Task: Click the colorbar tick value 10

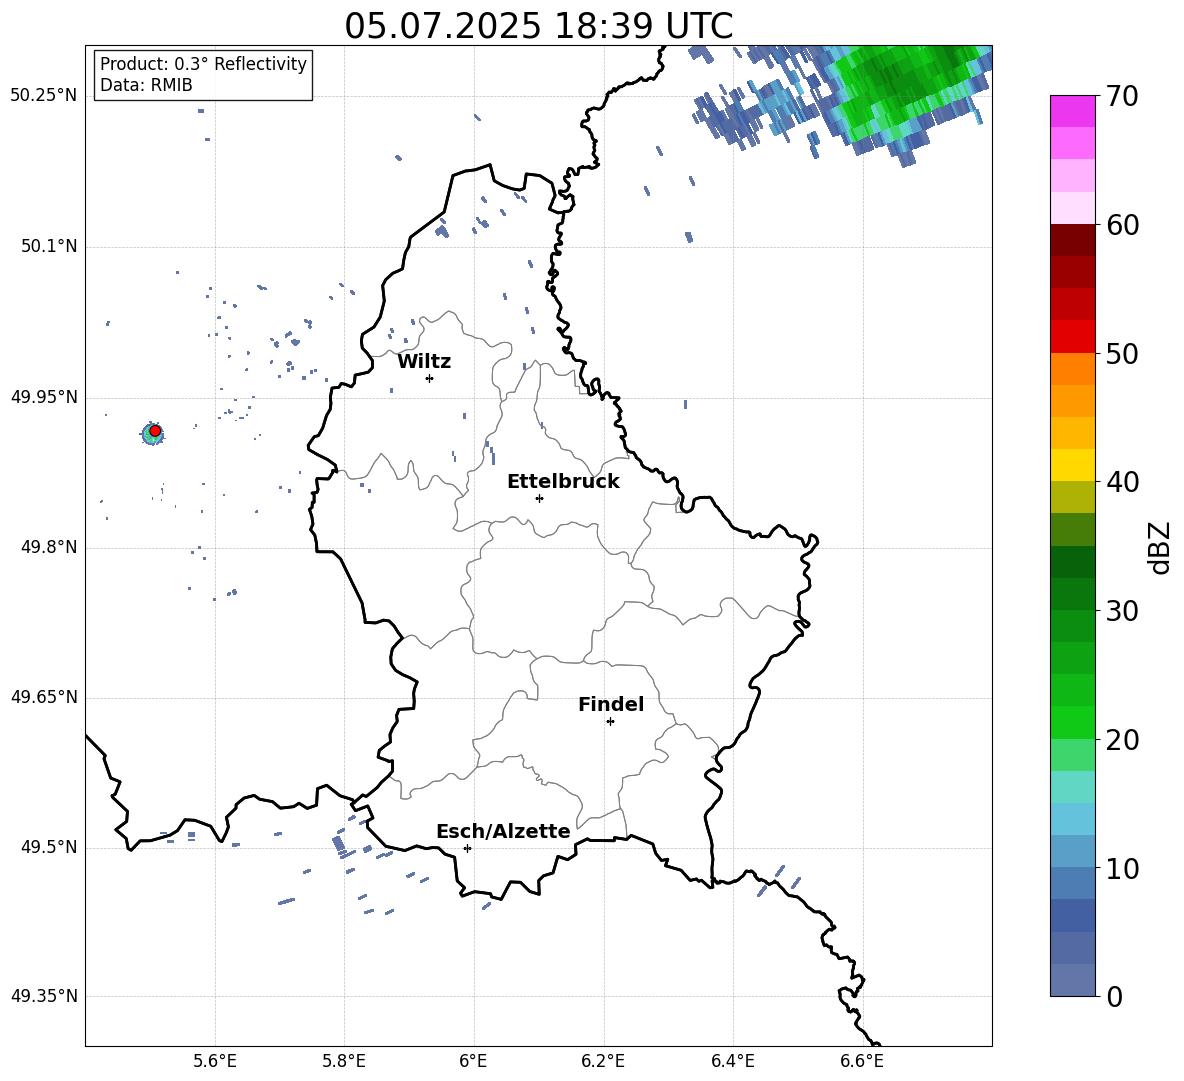Action: point(1123,869)
